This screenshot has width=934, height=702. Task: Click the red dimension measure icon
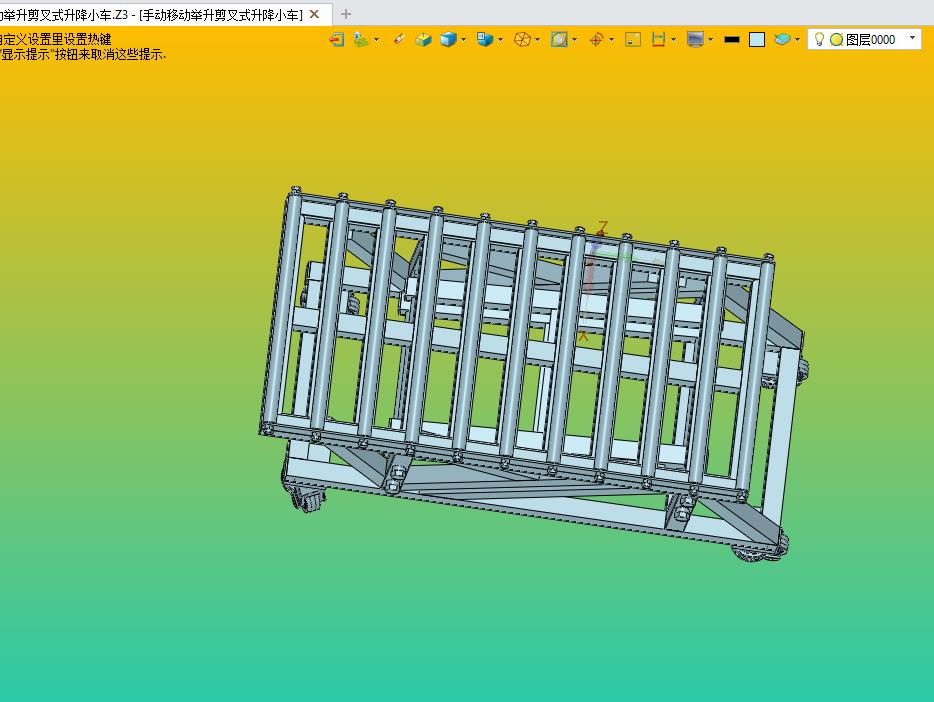point(658,39)
